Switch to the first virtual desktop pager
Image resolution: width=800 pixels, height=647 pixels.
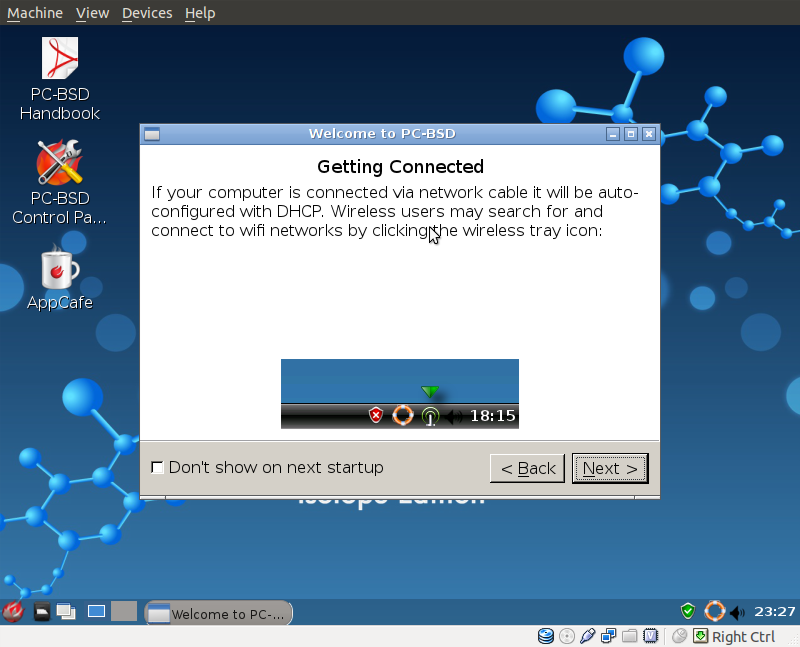pos(96,611)
